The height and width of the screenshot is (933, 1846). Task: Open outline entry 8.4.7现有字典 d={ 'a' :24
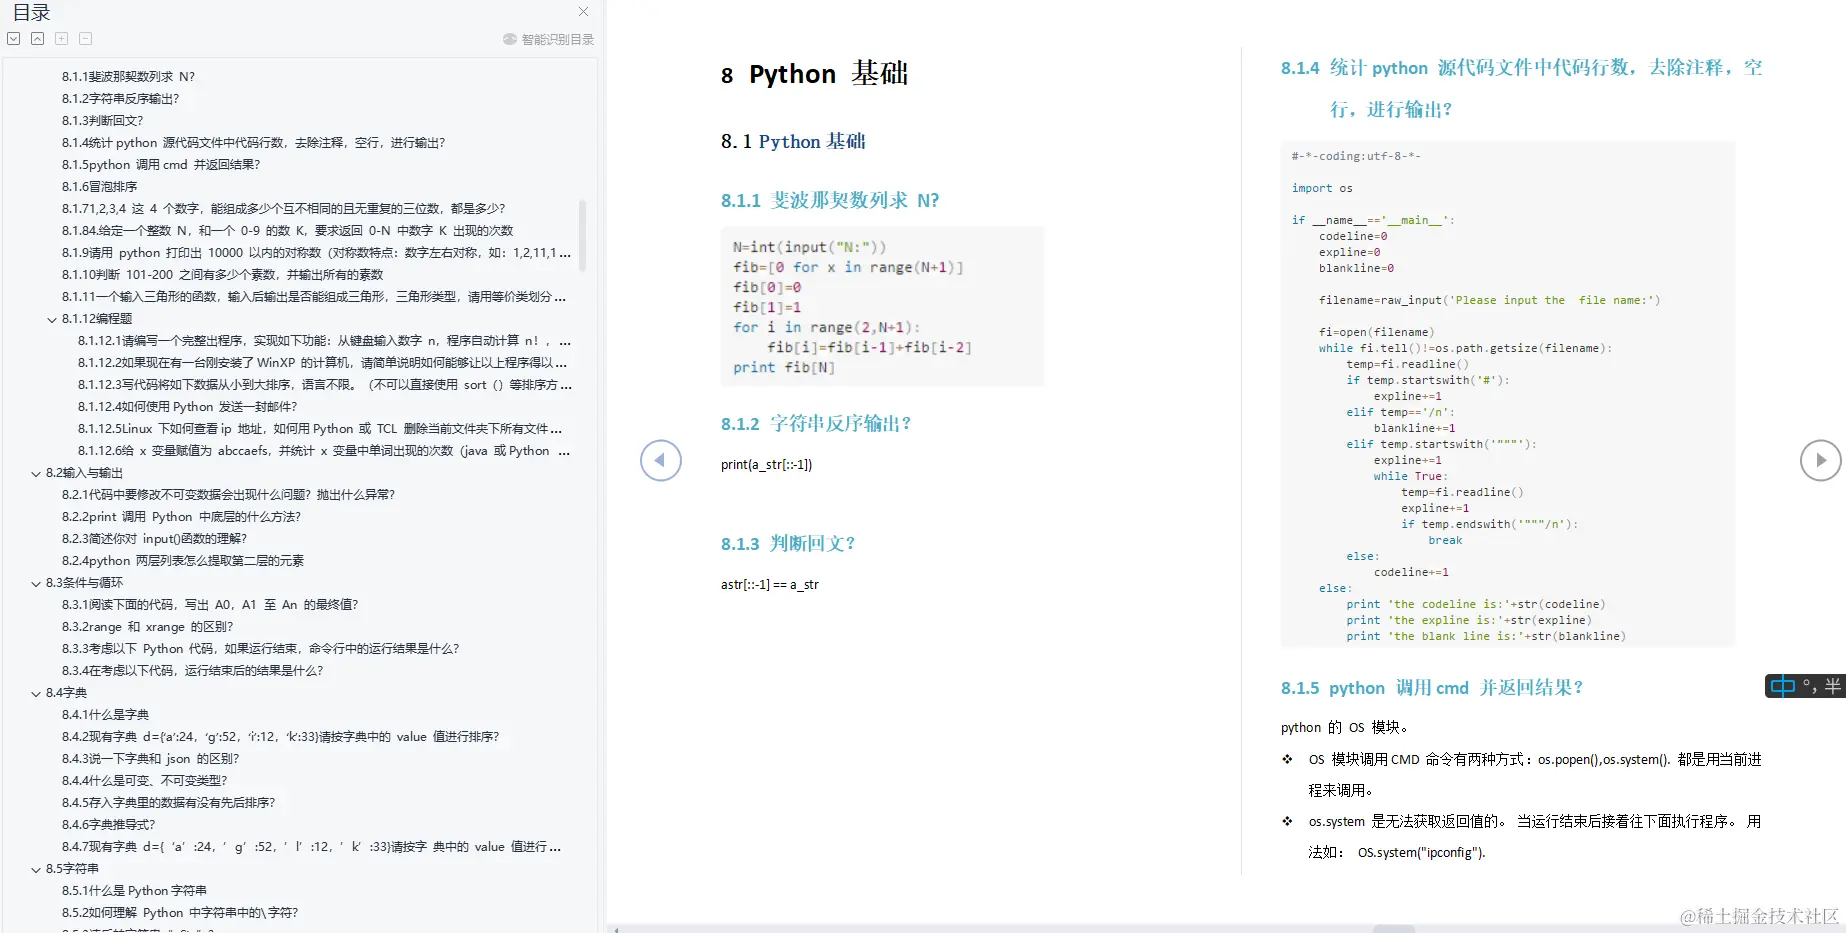[x=311, y=847]
